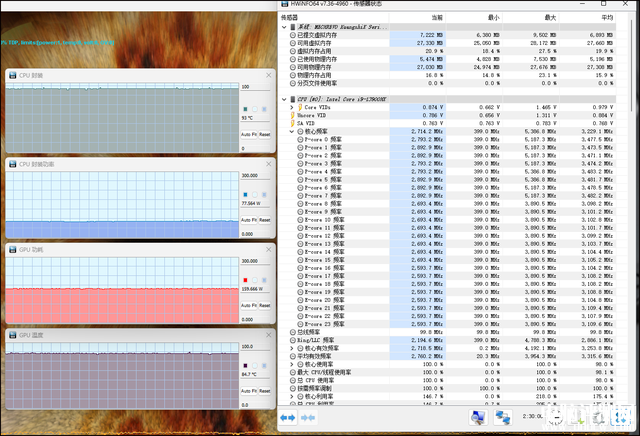This screenshot has height=436, width=640.
Task: Select the 可用物理内存 row
Action: 447,67
